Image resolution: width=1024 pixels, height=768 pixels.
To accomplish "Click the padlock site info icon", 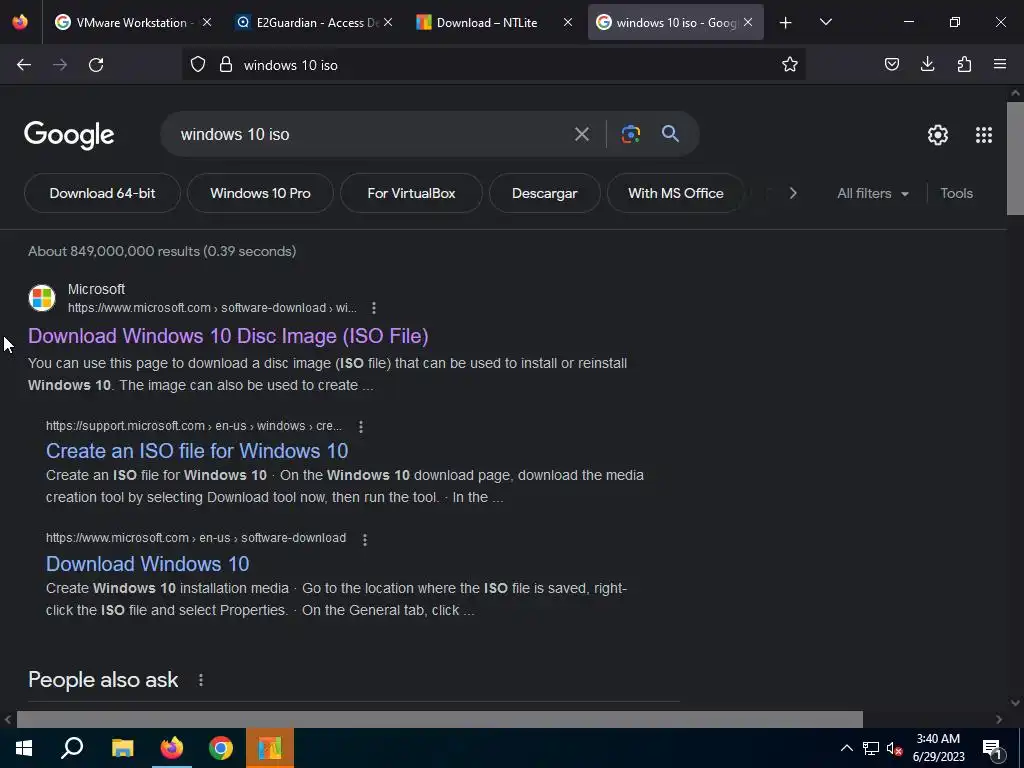I will coord(226,64).
